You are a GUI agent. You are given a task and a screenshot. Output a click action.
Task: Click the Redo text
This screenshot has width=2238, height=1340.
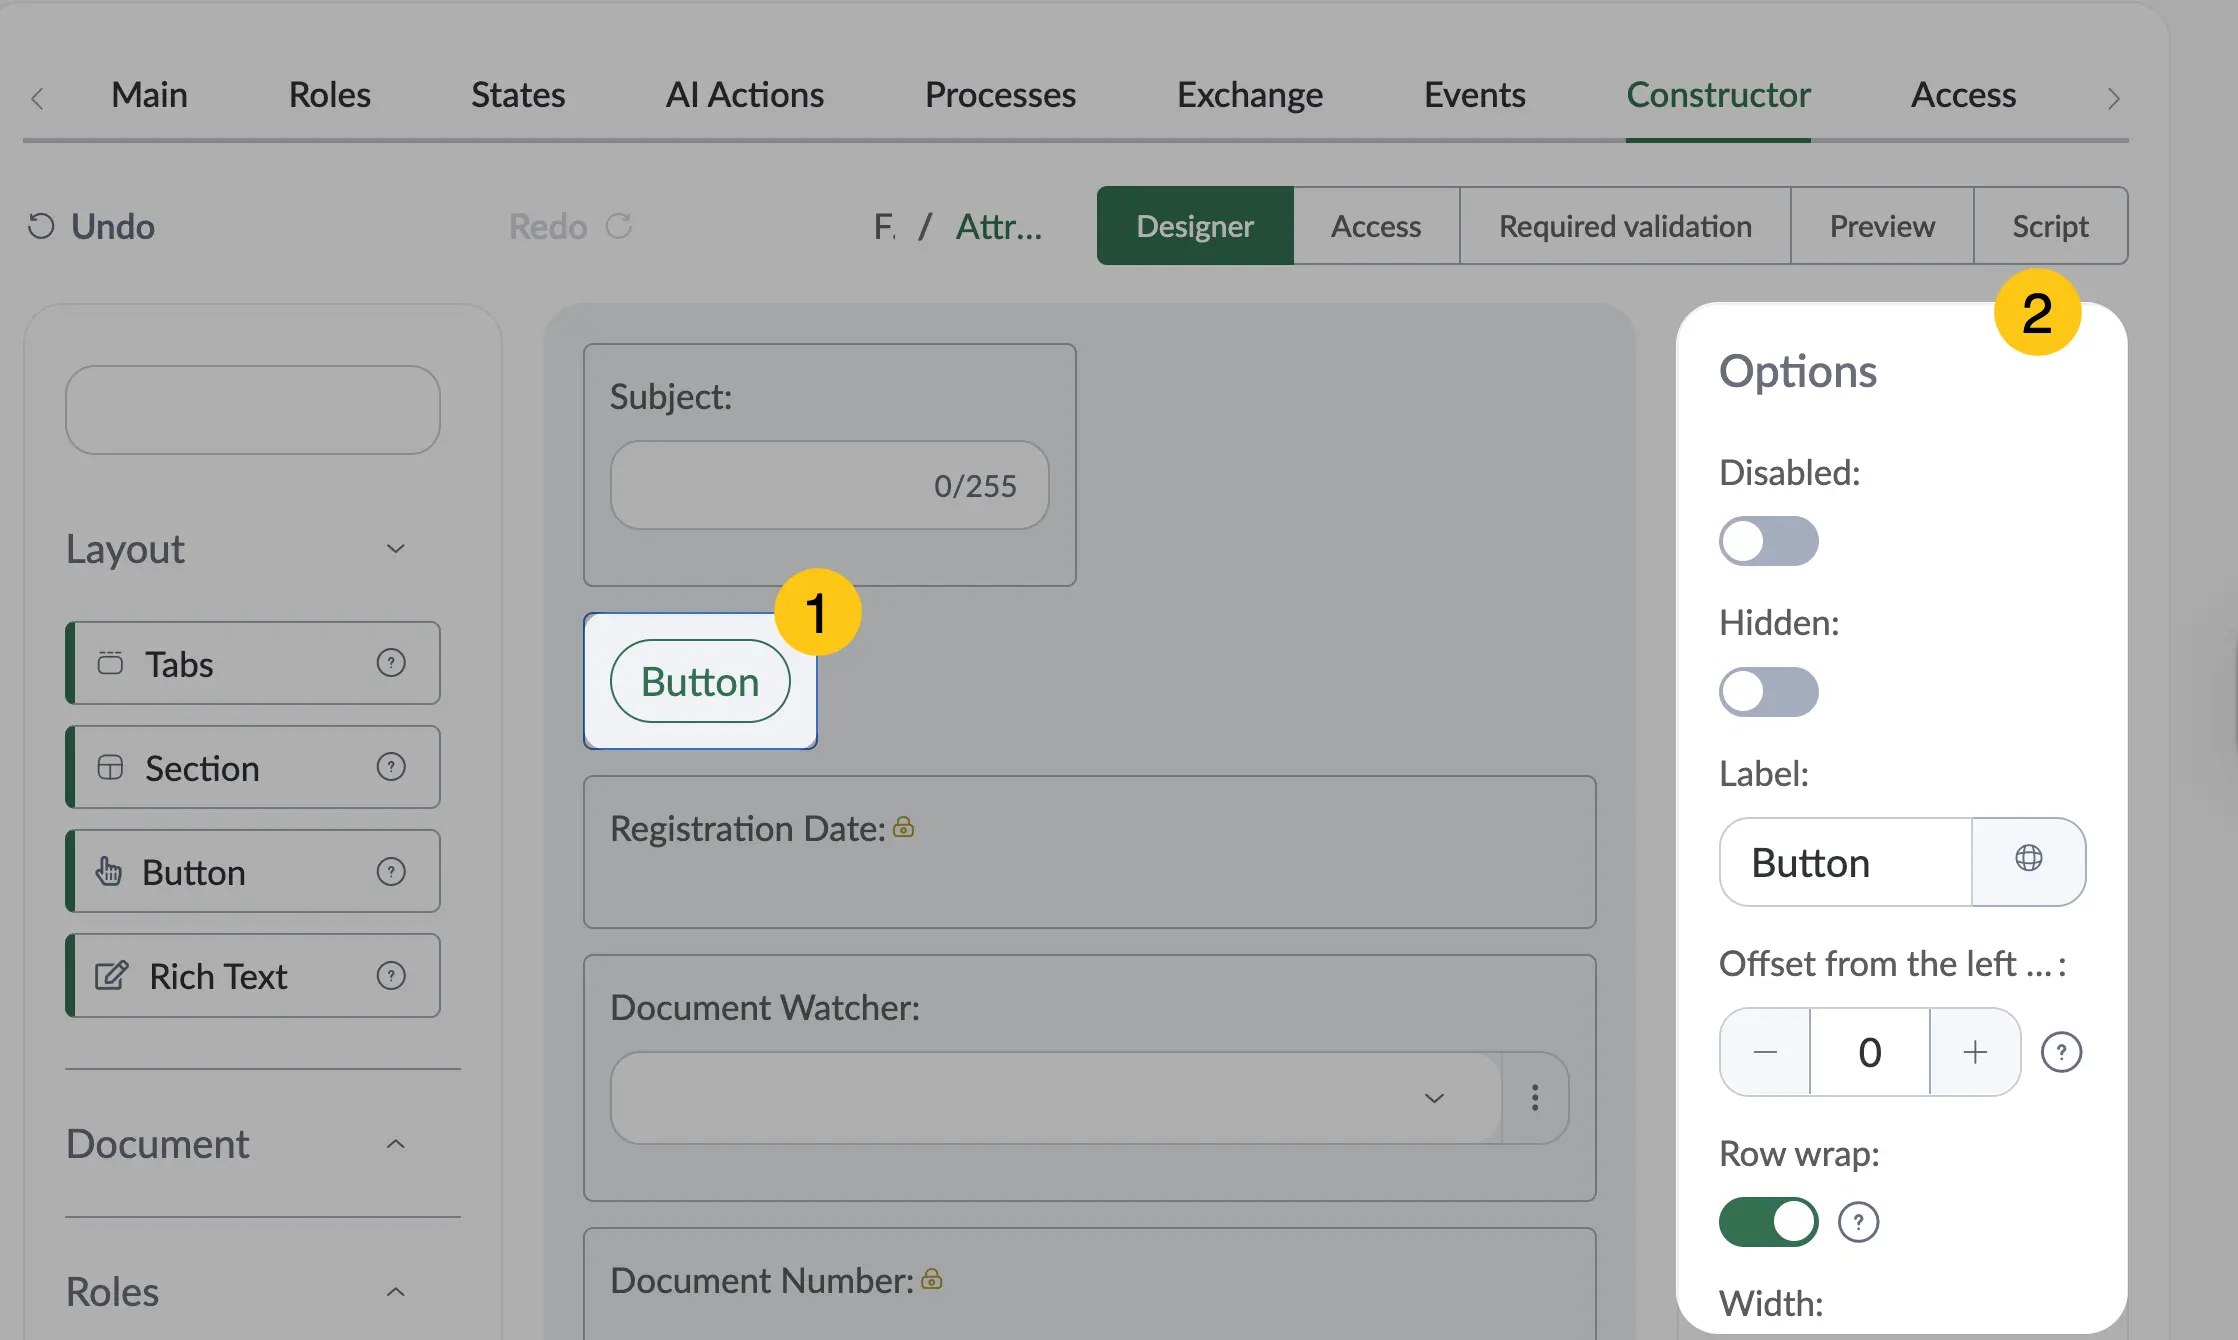coord(548,226)
